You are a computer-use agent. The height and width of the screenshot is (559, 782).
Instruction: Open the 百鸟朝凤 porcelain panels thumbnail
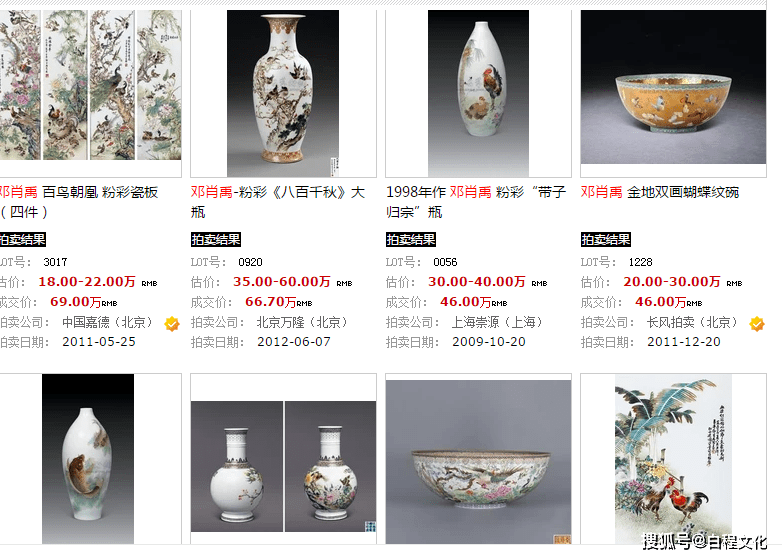point(90,85)
